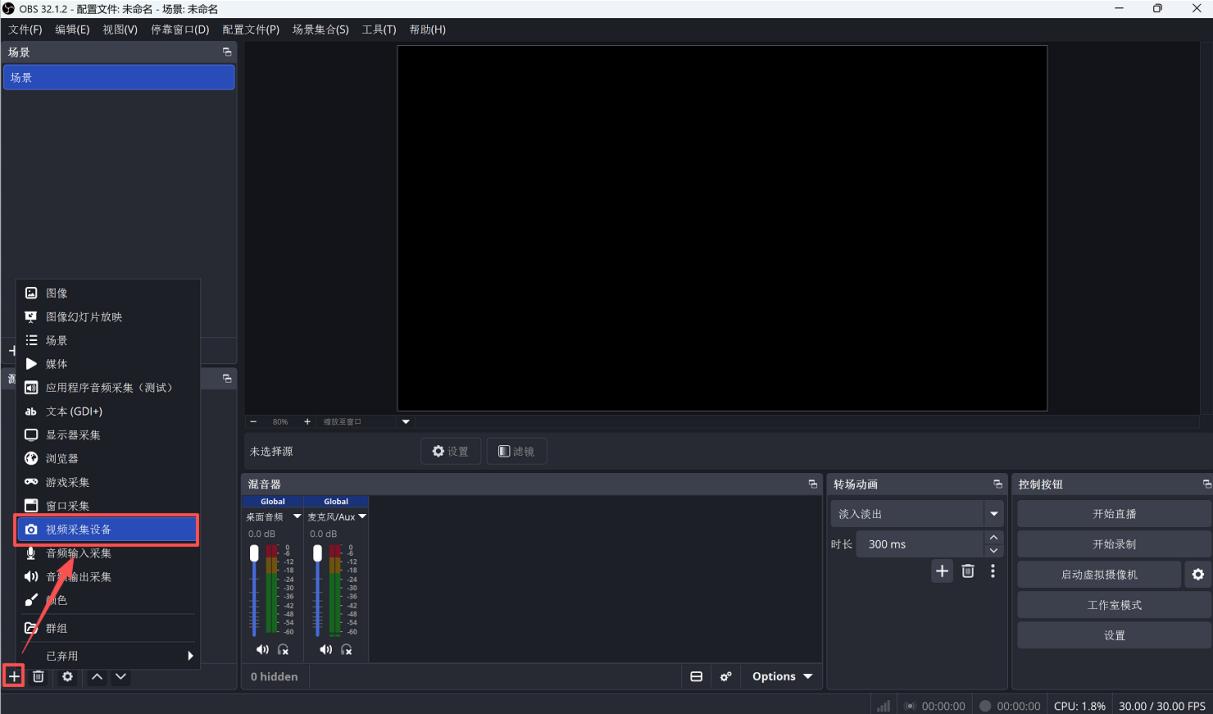Open preview scaling 缩放至窗口 dropdown

(406, 422)
